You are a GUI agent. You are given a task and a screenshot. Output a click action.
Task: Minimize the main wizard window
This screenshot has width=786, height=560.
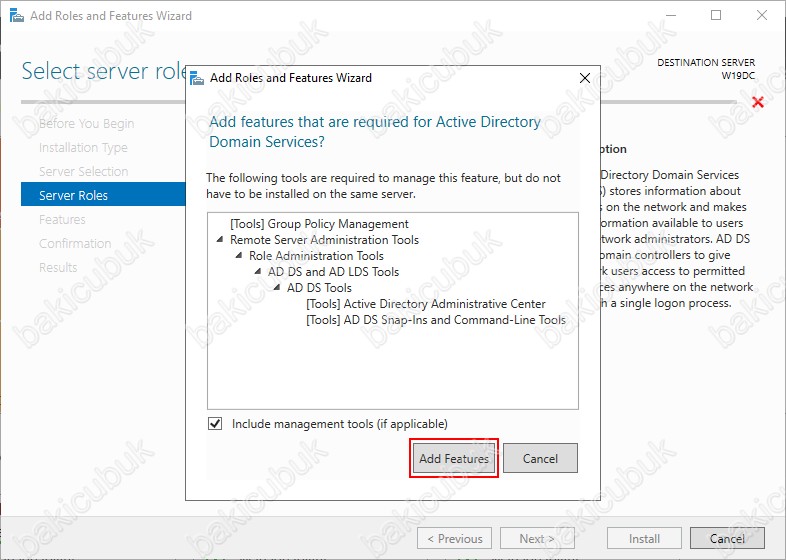click(x=671, y=15)
